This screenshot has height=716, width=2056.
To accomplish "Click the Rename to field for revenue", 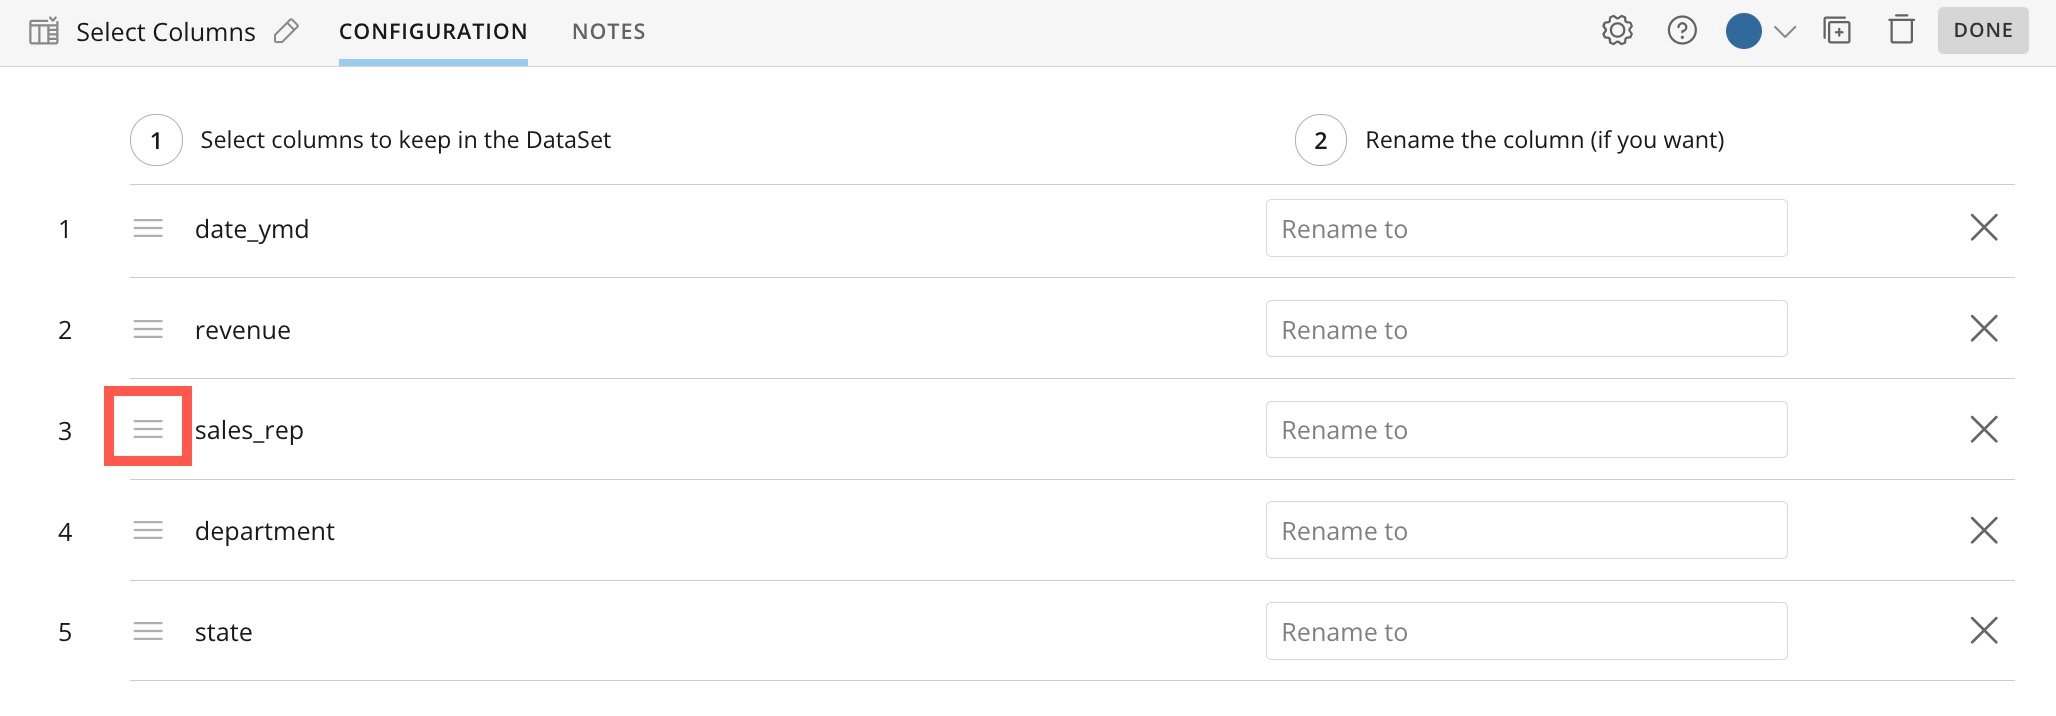I will (x=1526, y=329).
